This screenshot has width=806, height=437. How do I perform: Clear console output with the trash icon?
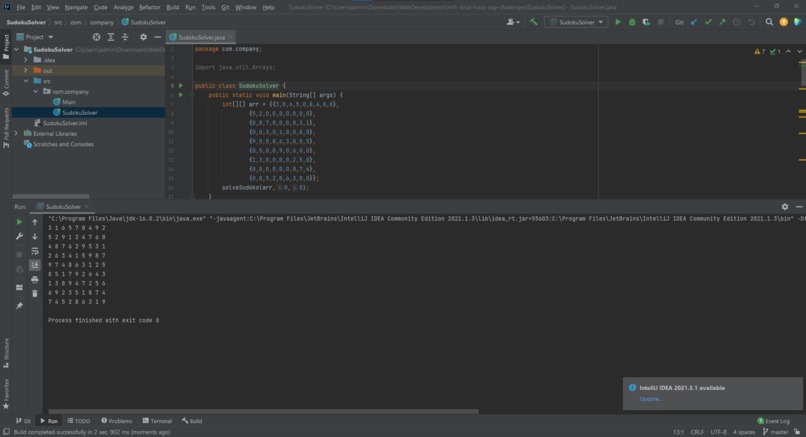point(34,294)
